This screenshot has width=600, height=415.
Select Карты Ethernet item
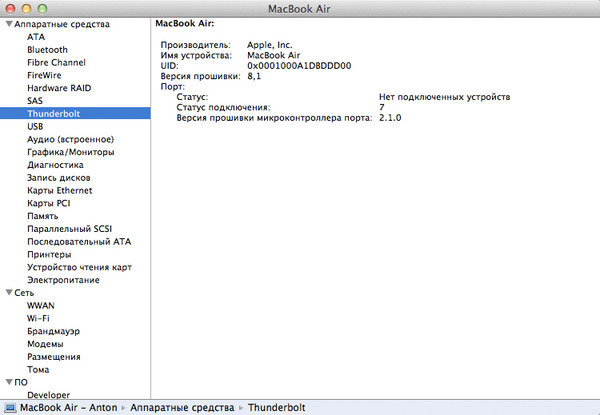coord(60,190)
